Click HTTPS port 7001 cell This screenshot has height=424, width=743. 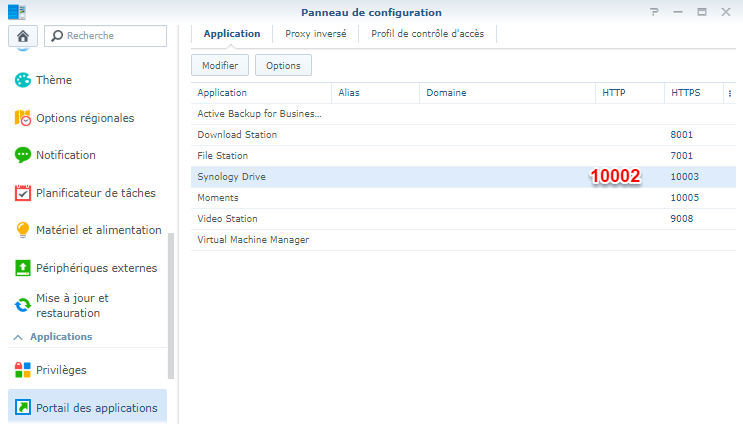pos(681,155)
